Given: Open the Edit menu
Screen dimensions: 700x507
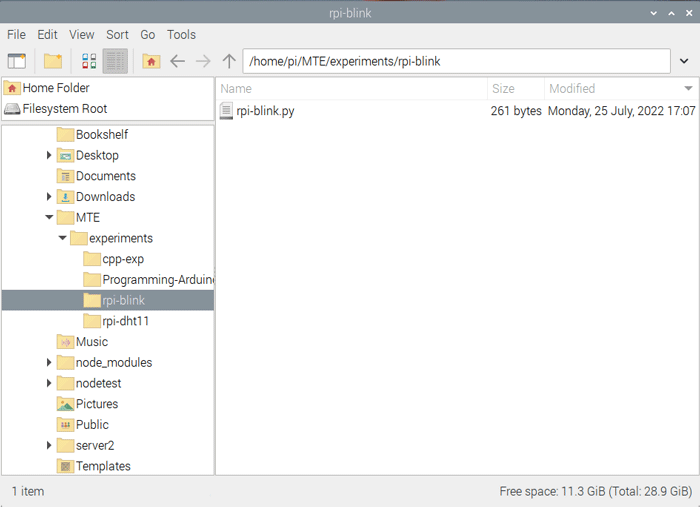Looking at the screenshot, I should 47,35.
